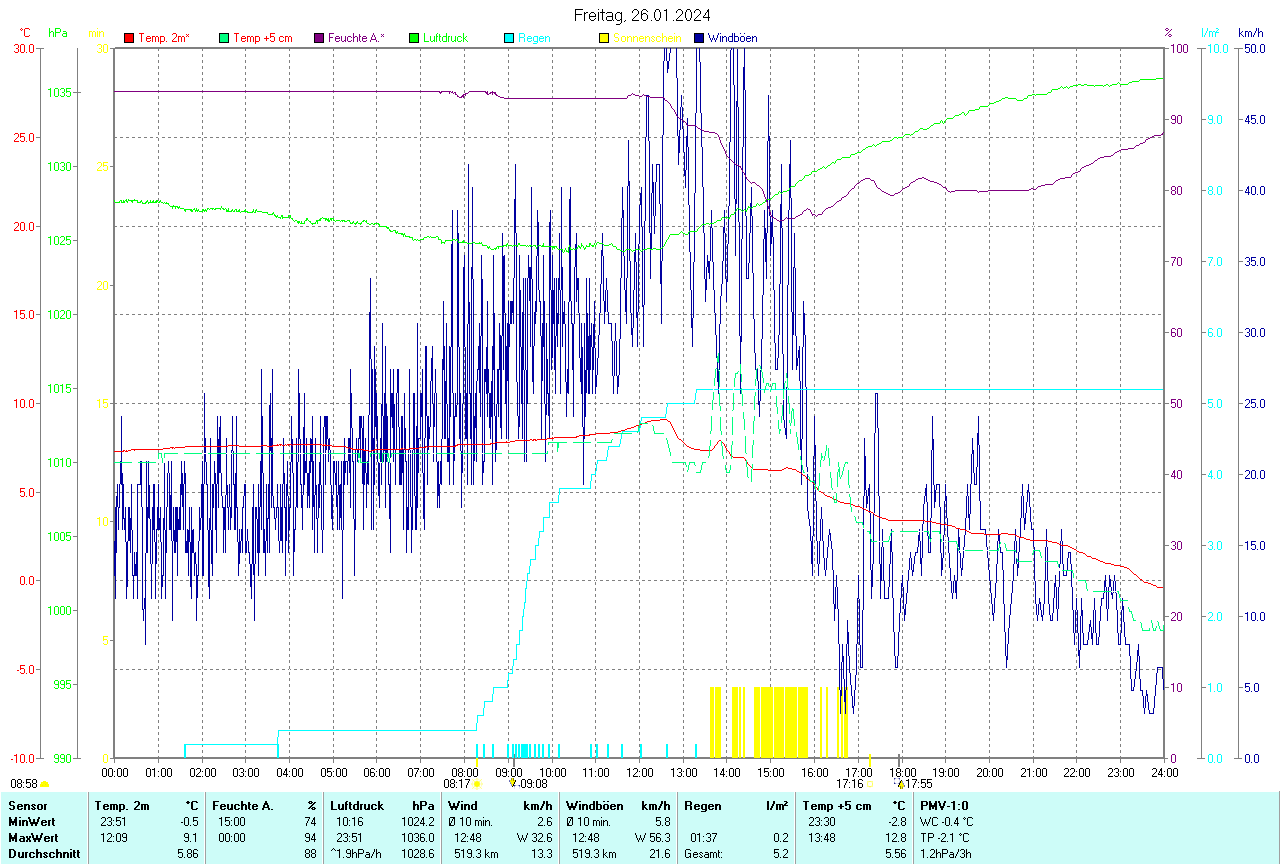Click the average pressure value 1028.6
Image resolution: width=1280 pixels, height=864 pixels.
(419, 854)
